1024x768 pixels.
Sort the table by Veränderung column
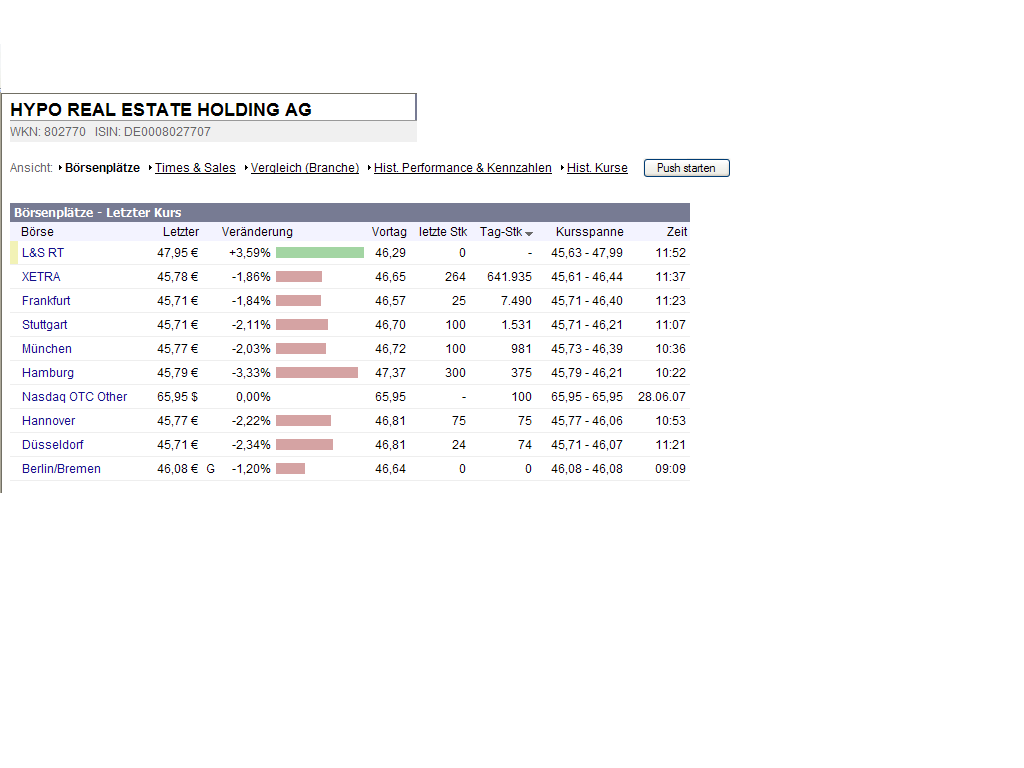pos(257,231)
